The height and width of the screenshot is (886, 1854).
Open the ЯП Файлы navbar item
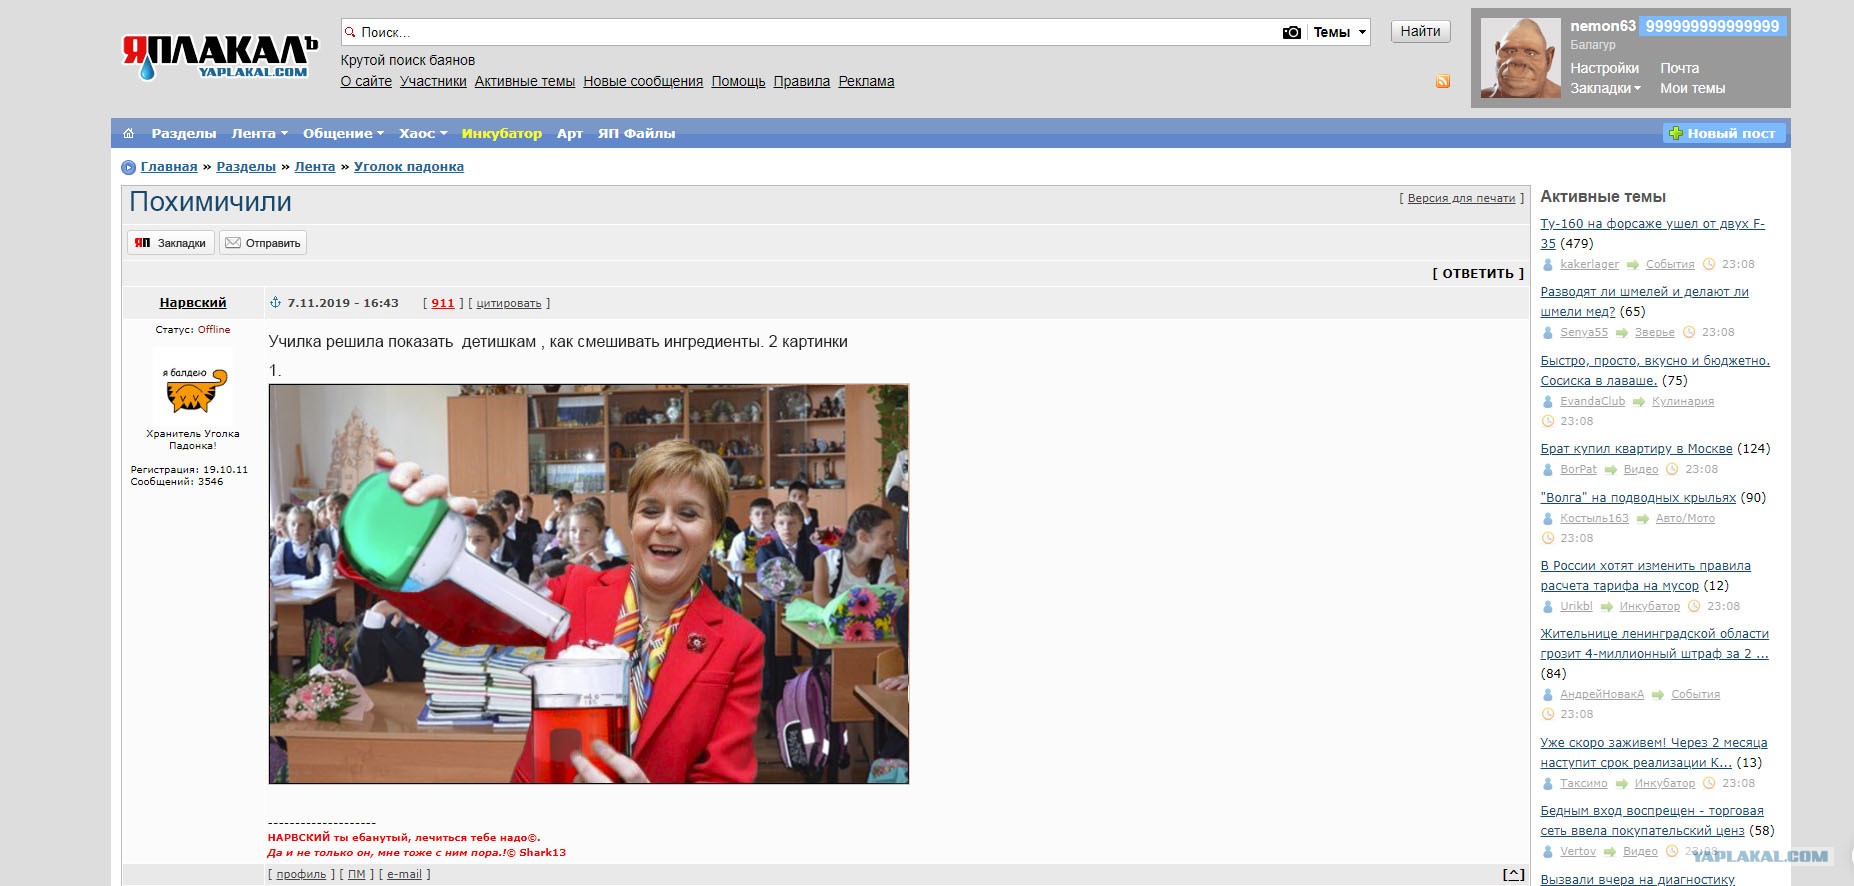point(637,133)
